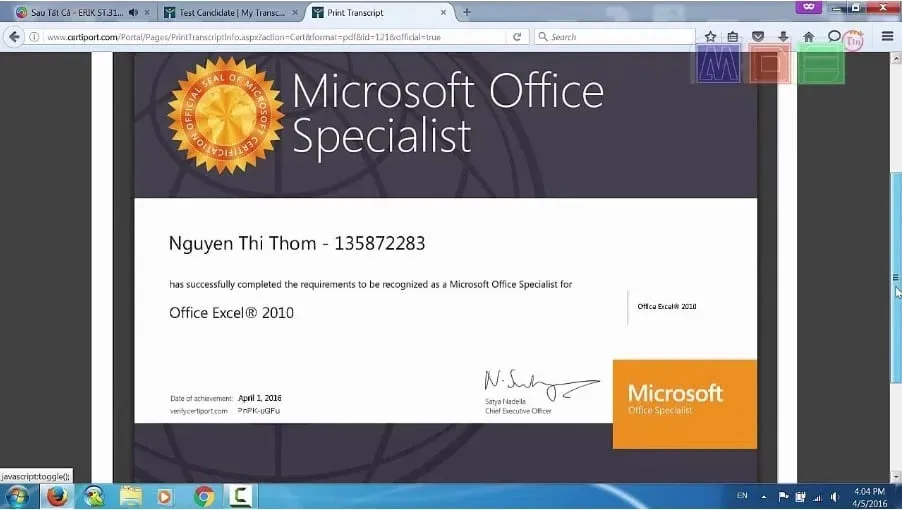Open the parrot app in taskbar

click(x=94, y=496)
